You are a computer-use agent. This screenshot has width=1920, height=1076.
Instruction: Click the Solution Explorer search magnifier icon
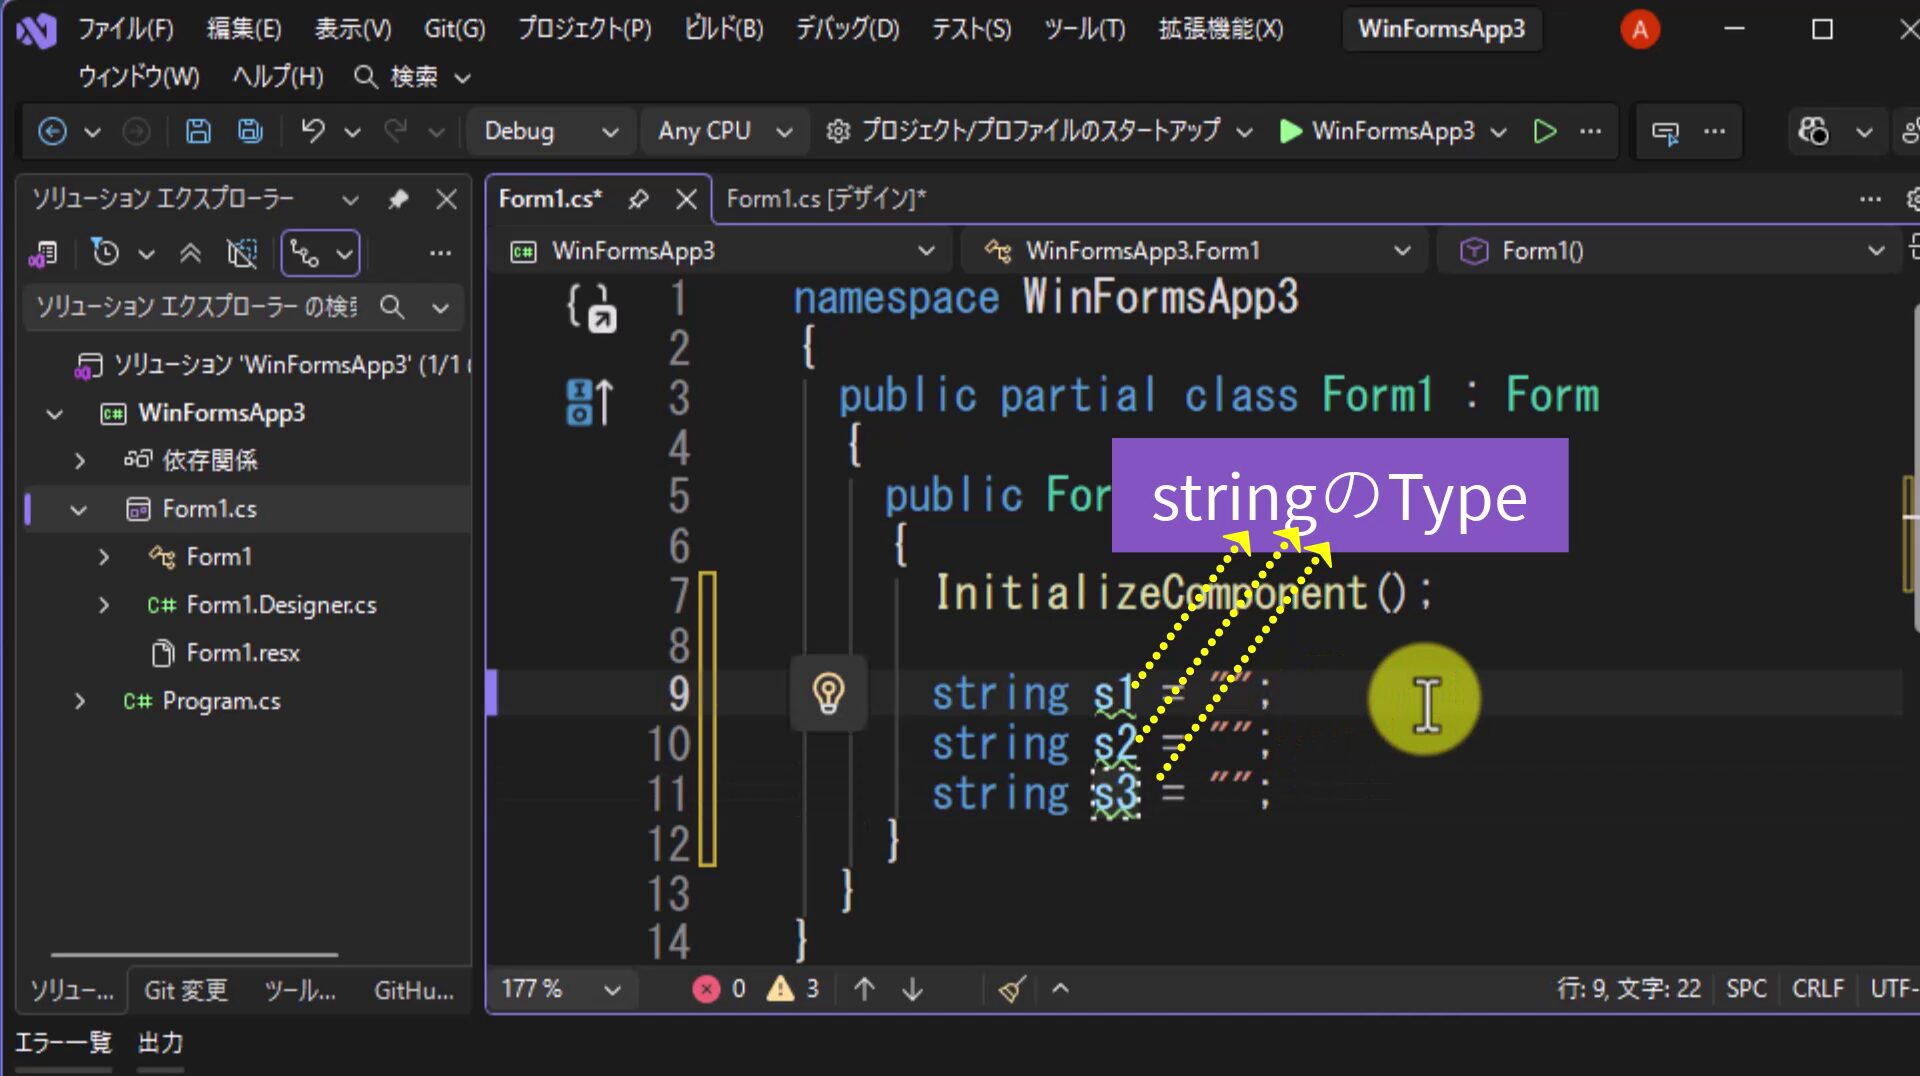pos(392,307)
